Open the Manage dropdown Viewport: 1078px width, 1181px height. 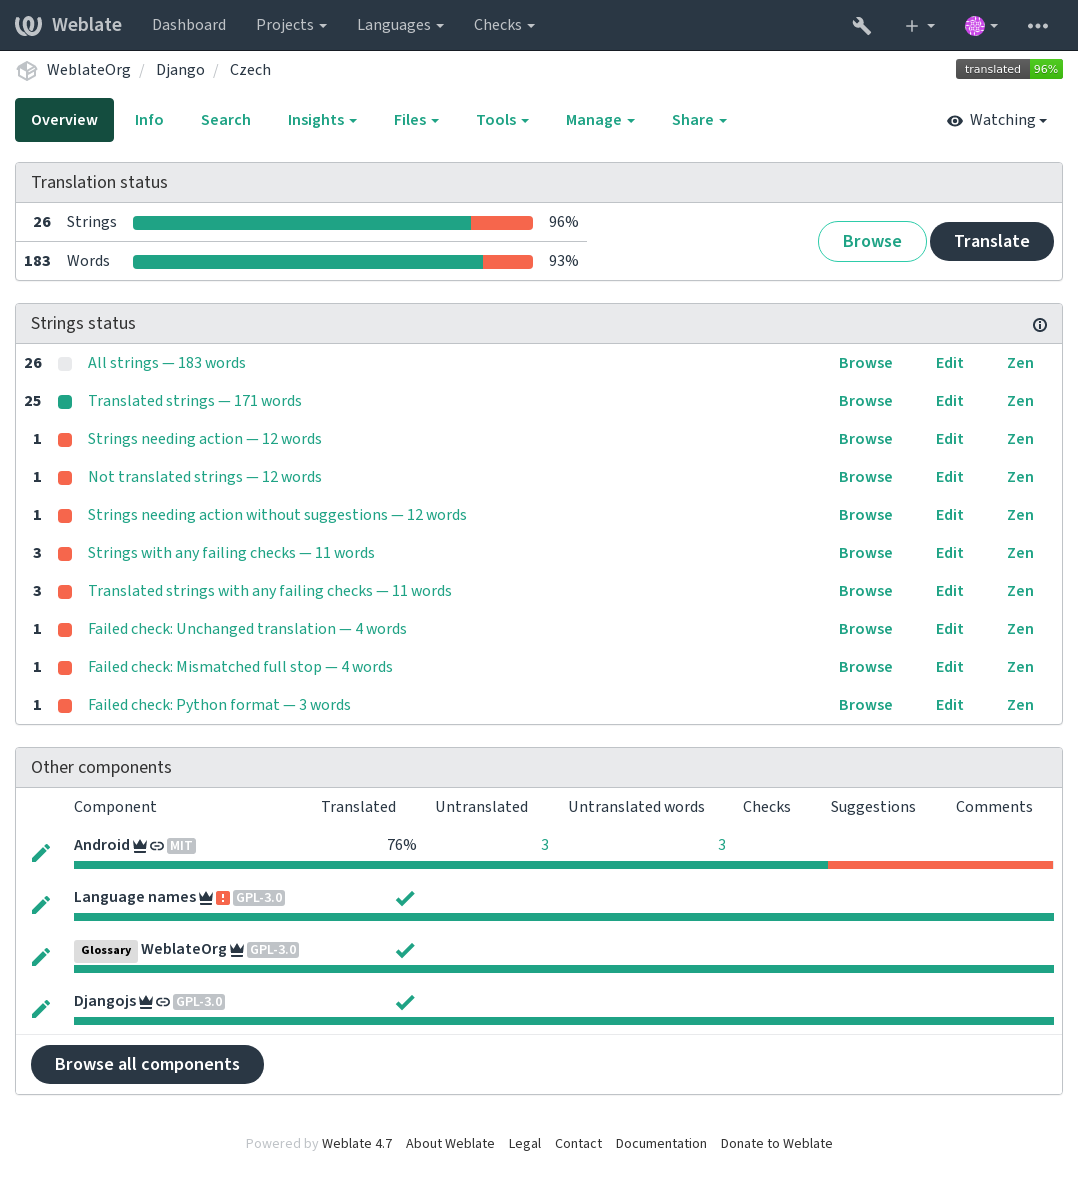600,121
